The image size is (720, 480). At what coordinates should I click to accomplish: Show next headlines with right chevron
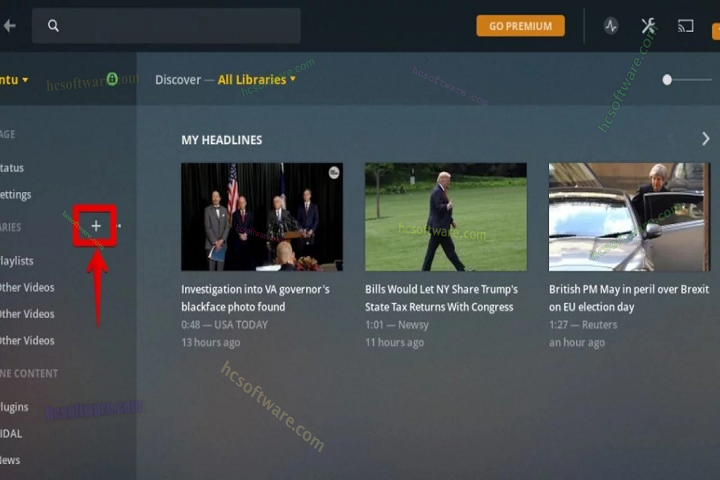(705, 139)
